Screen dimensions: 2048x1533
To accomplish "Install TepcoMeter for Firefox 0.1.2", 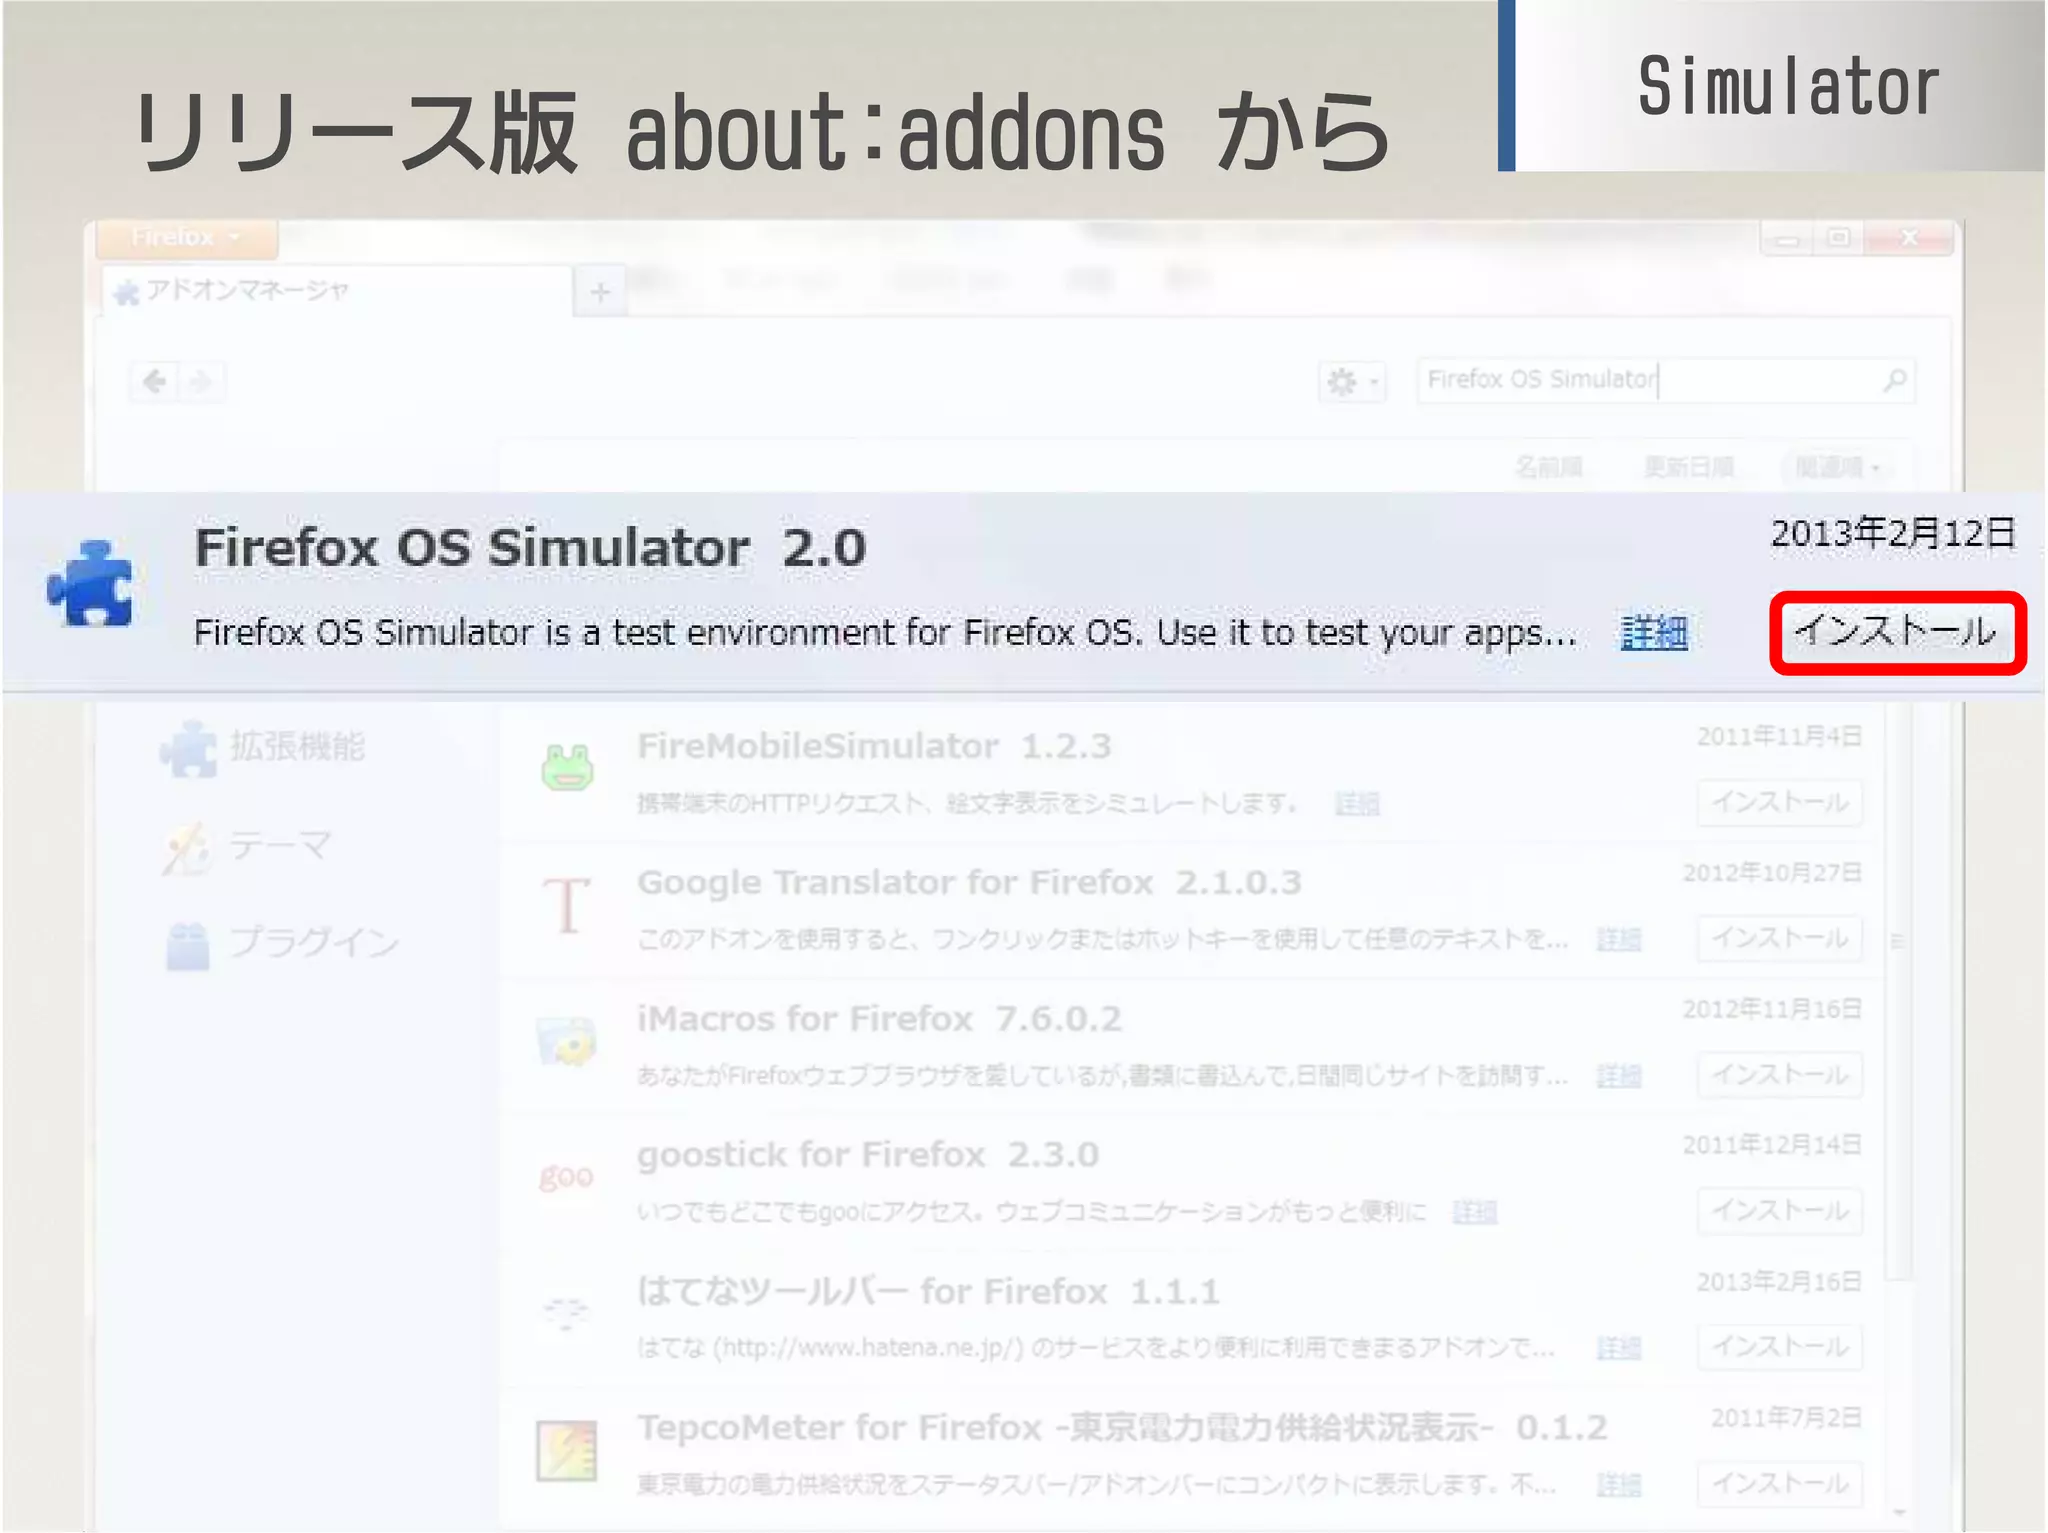I will (x=1780, y=1484).
